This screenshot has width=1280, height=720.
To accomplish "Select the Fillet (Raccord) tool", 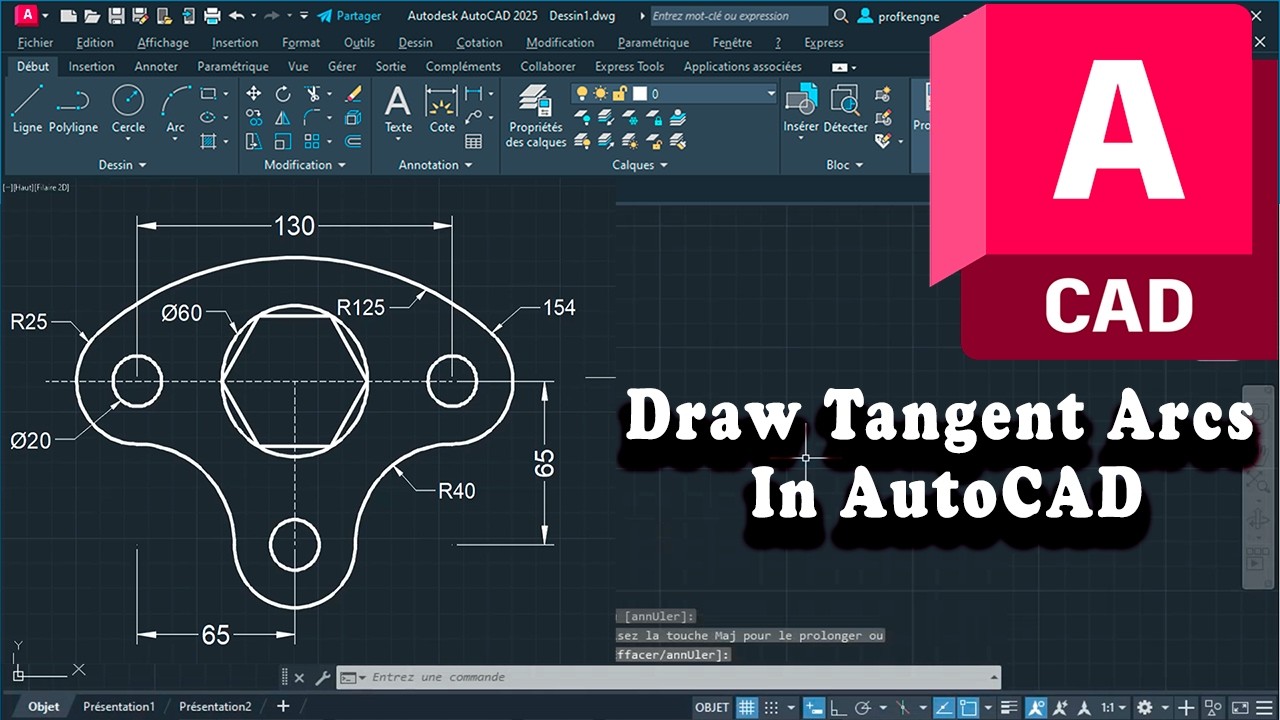I will pyautogui.click(x=313, y=118).
